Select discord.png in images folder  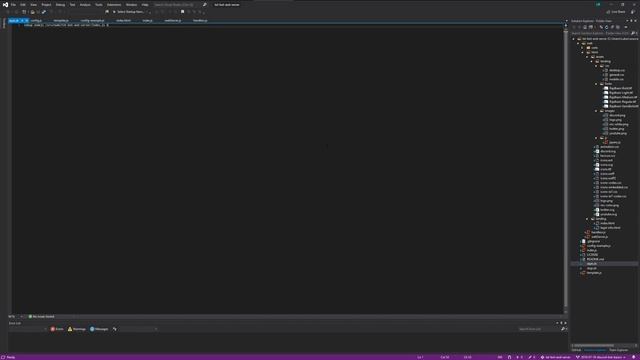tap(617, 115)
